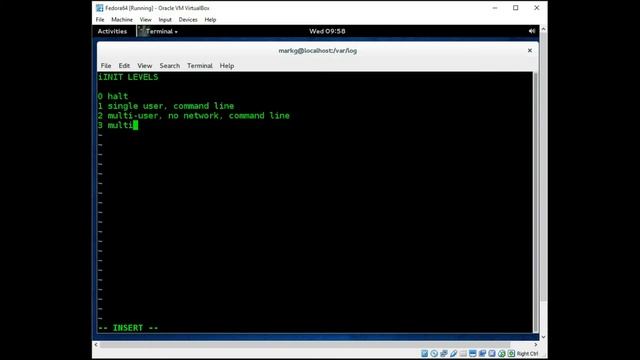Open VirtualBox View menu

pos(145,20)
